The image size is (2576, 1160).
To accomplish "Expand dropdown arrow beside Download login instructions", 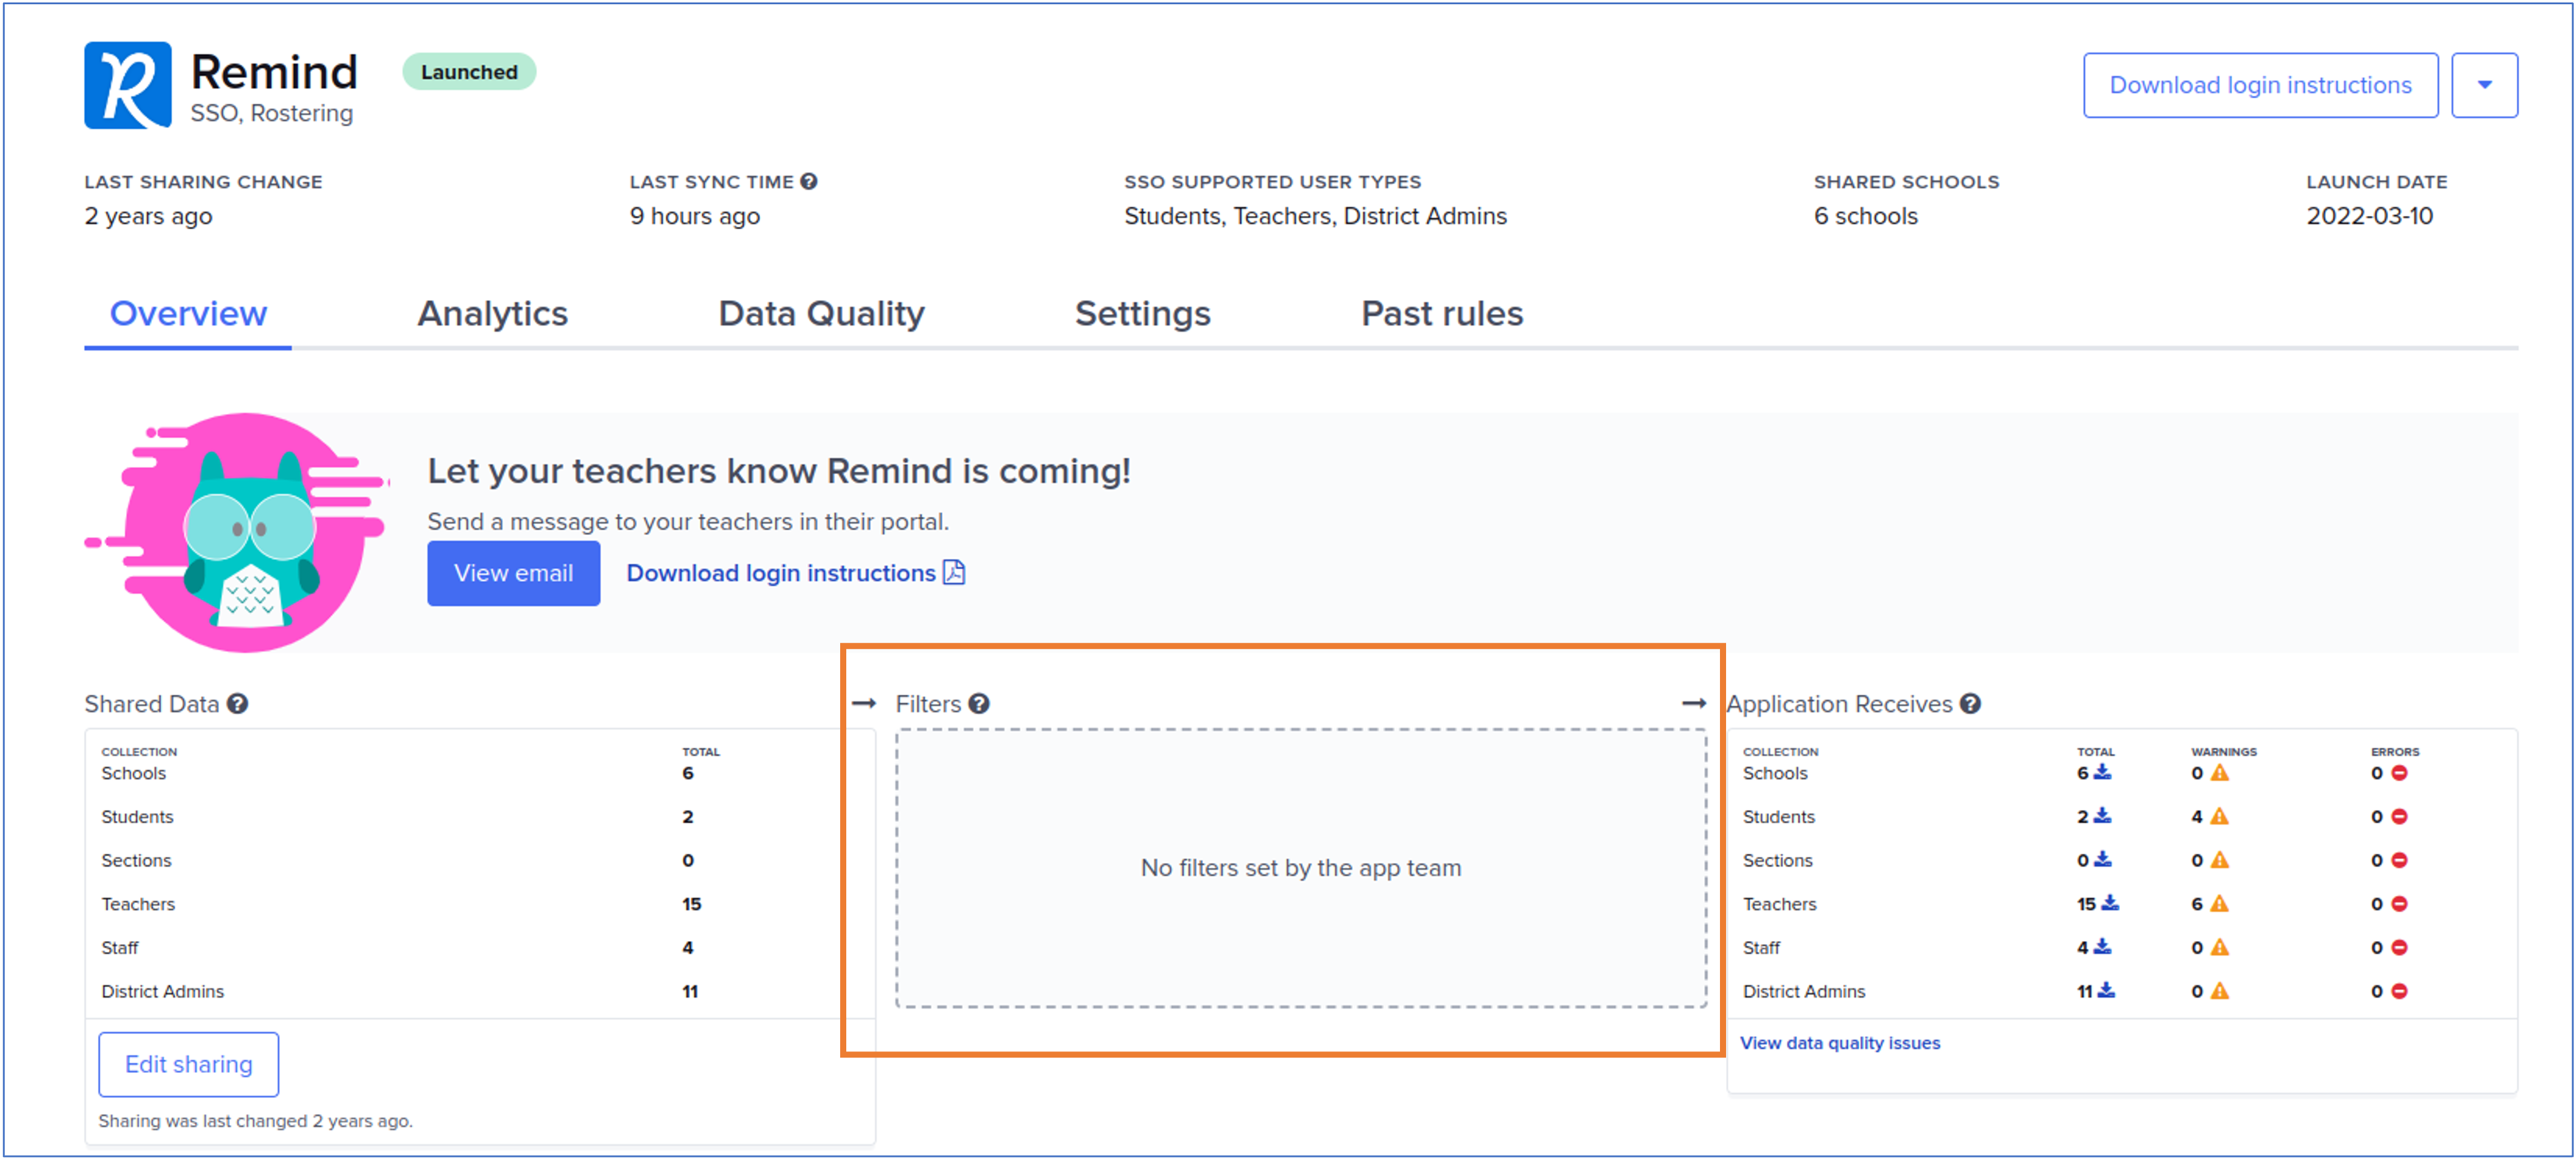I will click(x=2484, y=85).
